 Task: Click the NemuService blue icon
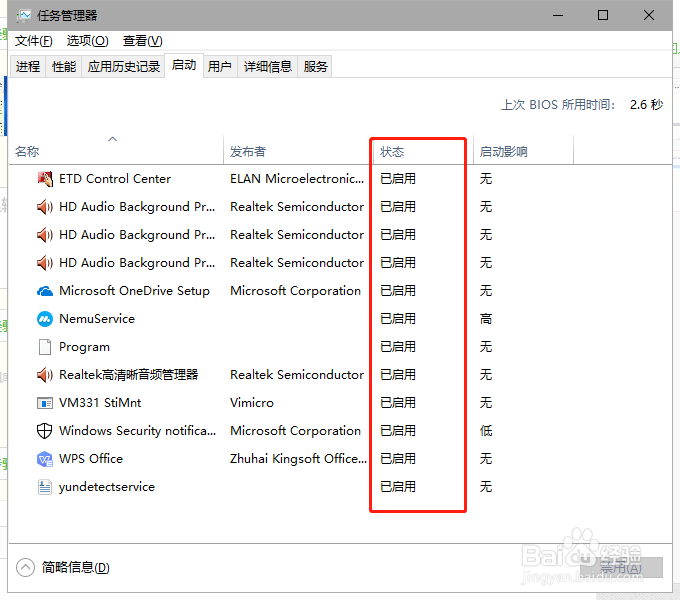tap(45, 319)
